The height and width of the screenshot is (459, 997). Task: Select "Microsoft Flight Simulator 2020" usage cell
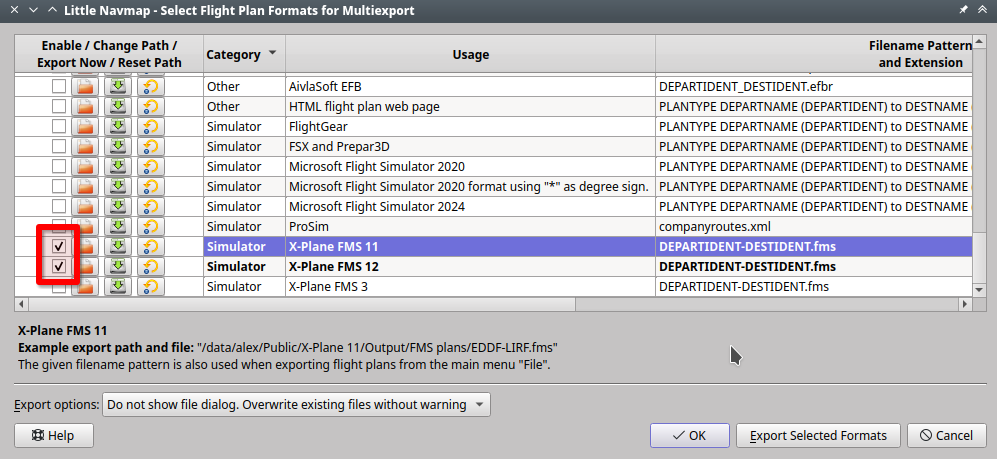(x=471, y=167)
